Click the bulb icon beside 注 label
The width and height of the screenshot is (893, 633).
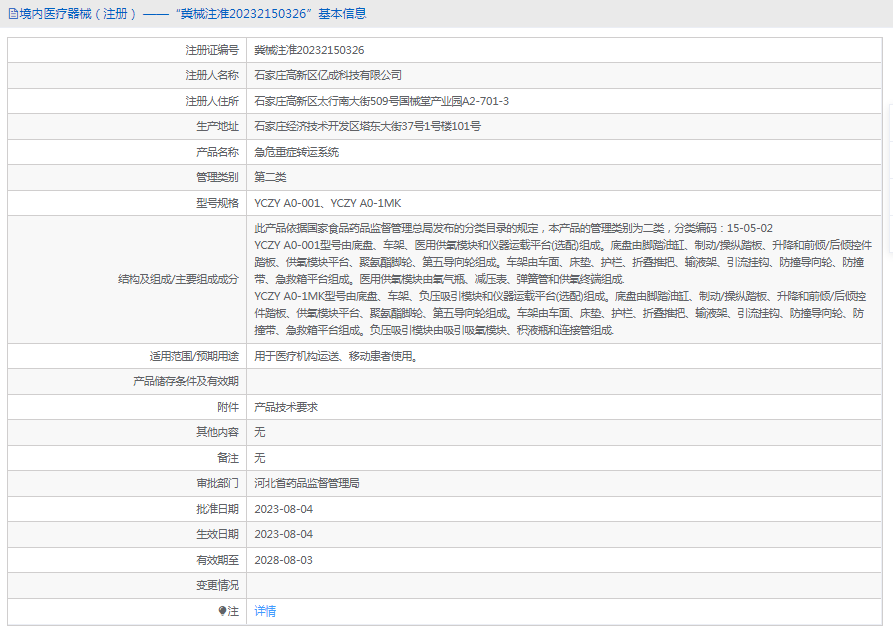pyautogui.click(x=222, y=611)
